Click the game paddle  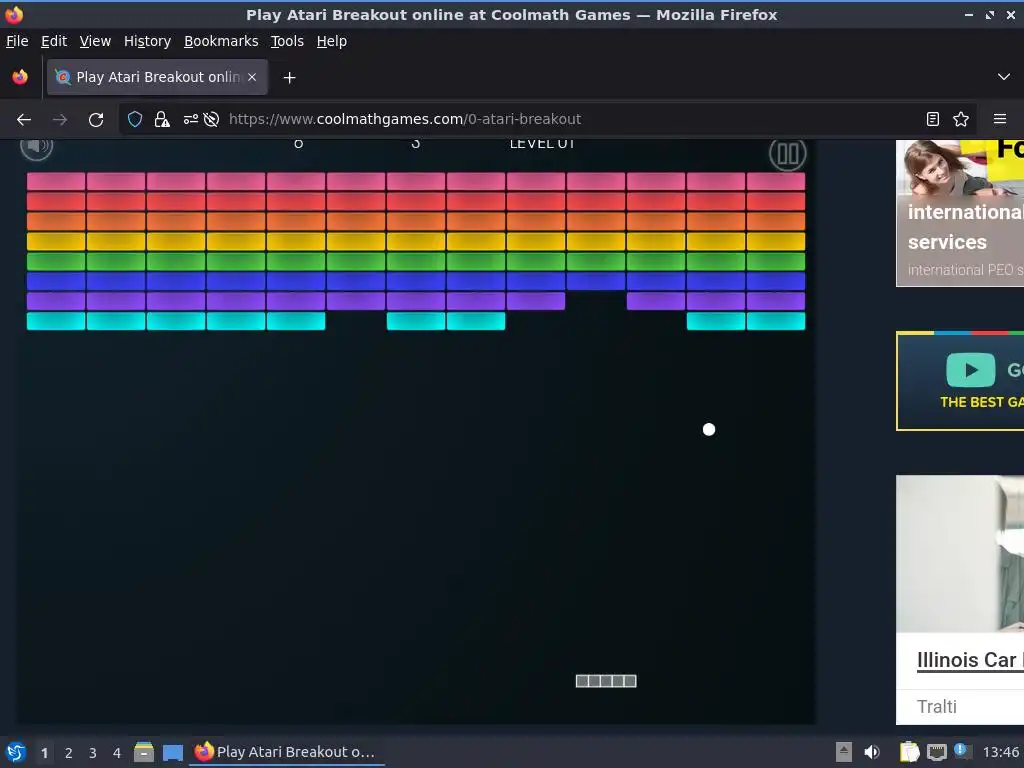tap(606, 681)
